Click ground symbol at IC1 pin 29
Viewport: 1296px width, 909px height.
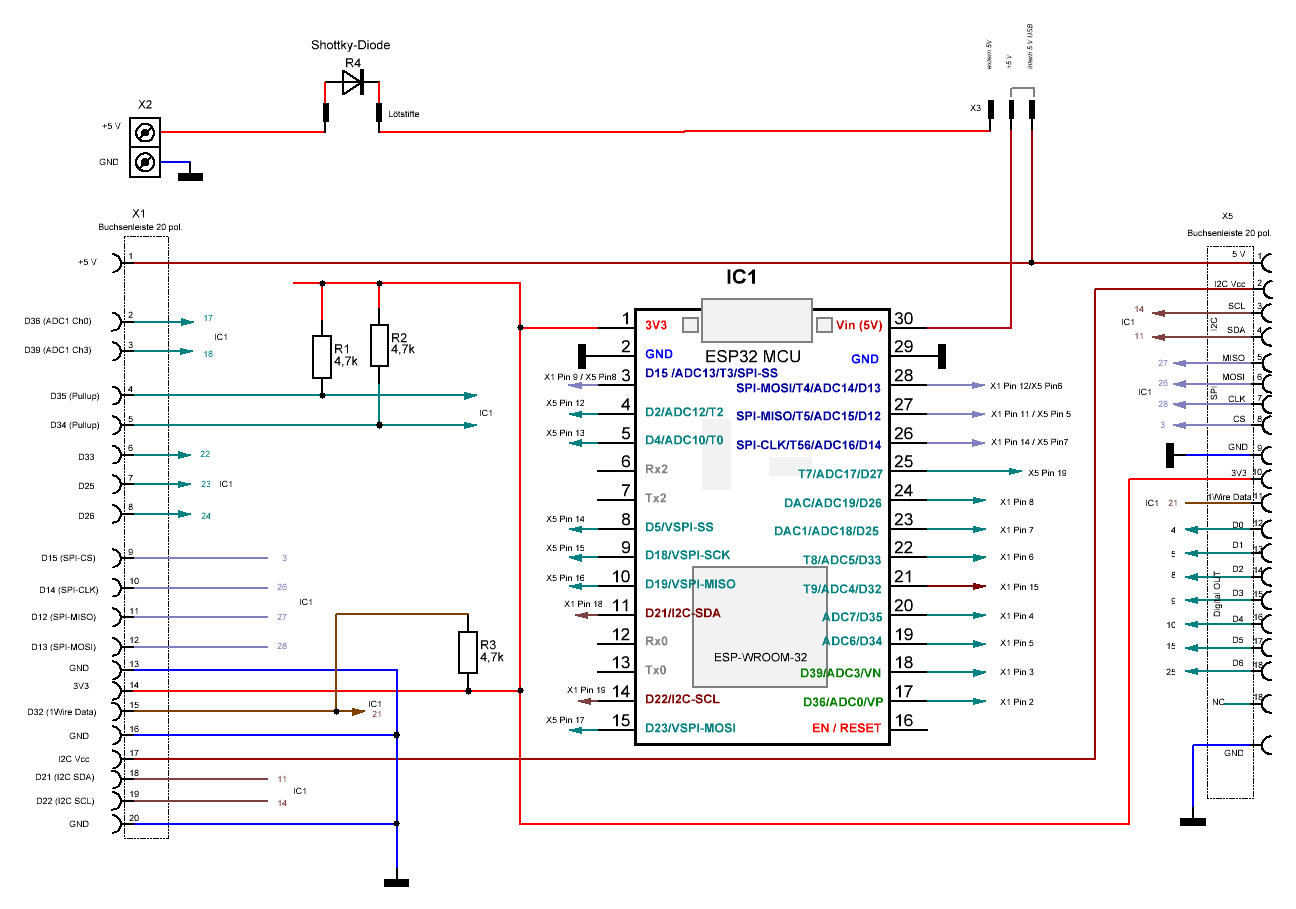click(x=941, y=355)
